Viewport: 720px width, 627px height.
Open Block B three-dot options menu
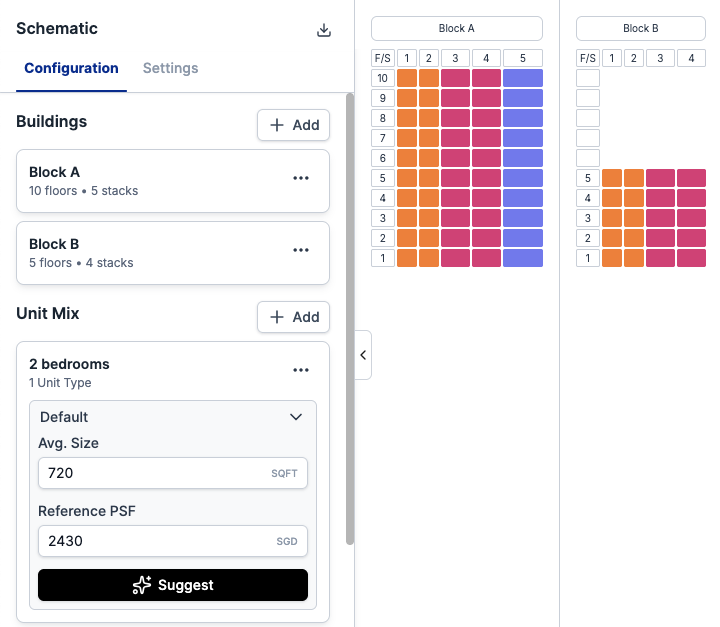pos(301,250)
